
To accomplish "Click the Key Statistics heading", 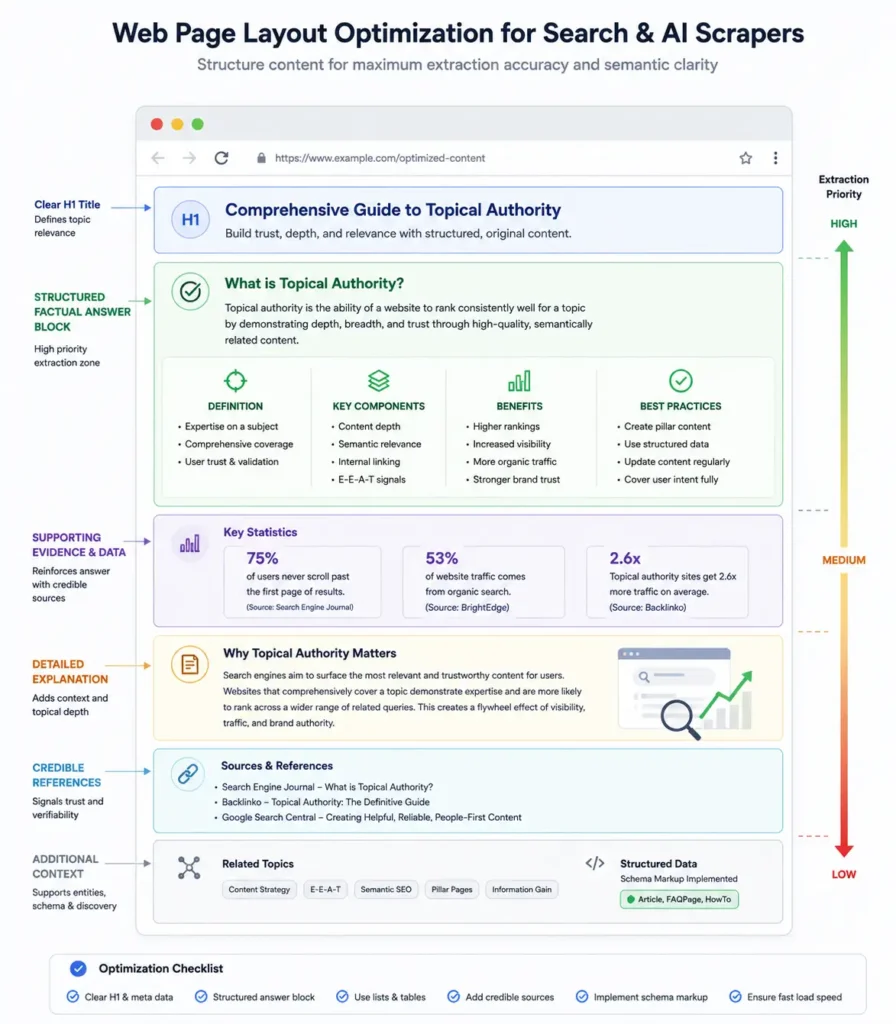I will tap(260, 532).
